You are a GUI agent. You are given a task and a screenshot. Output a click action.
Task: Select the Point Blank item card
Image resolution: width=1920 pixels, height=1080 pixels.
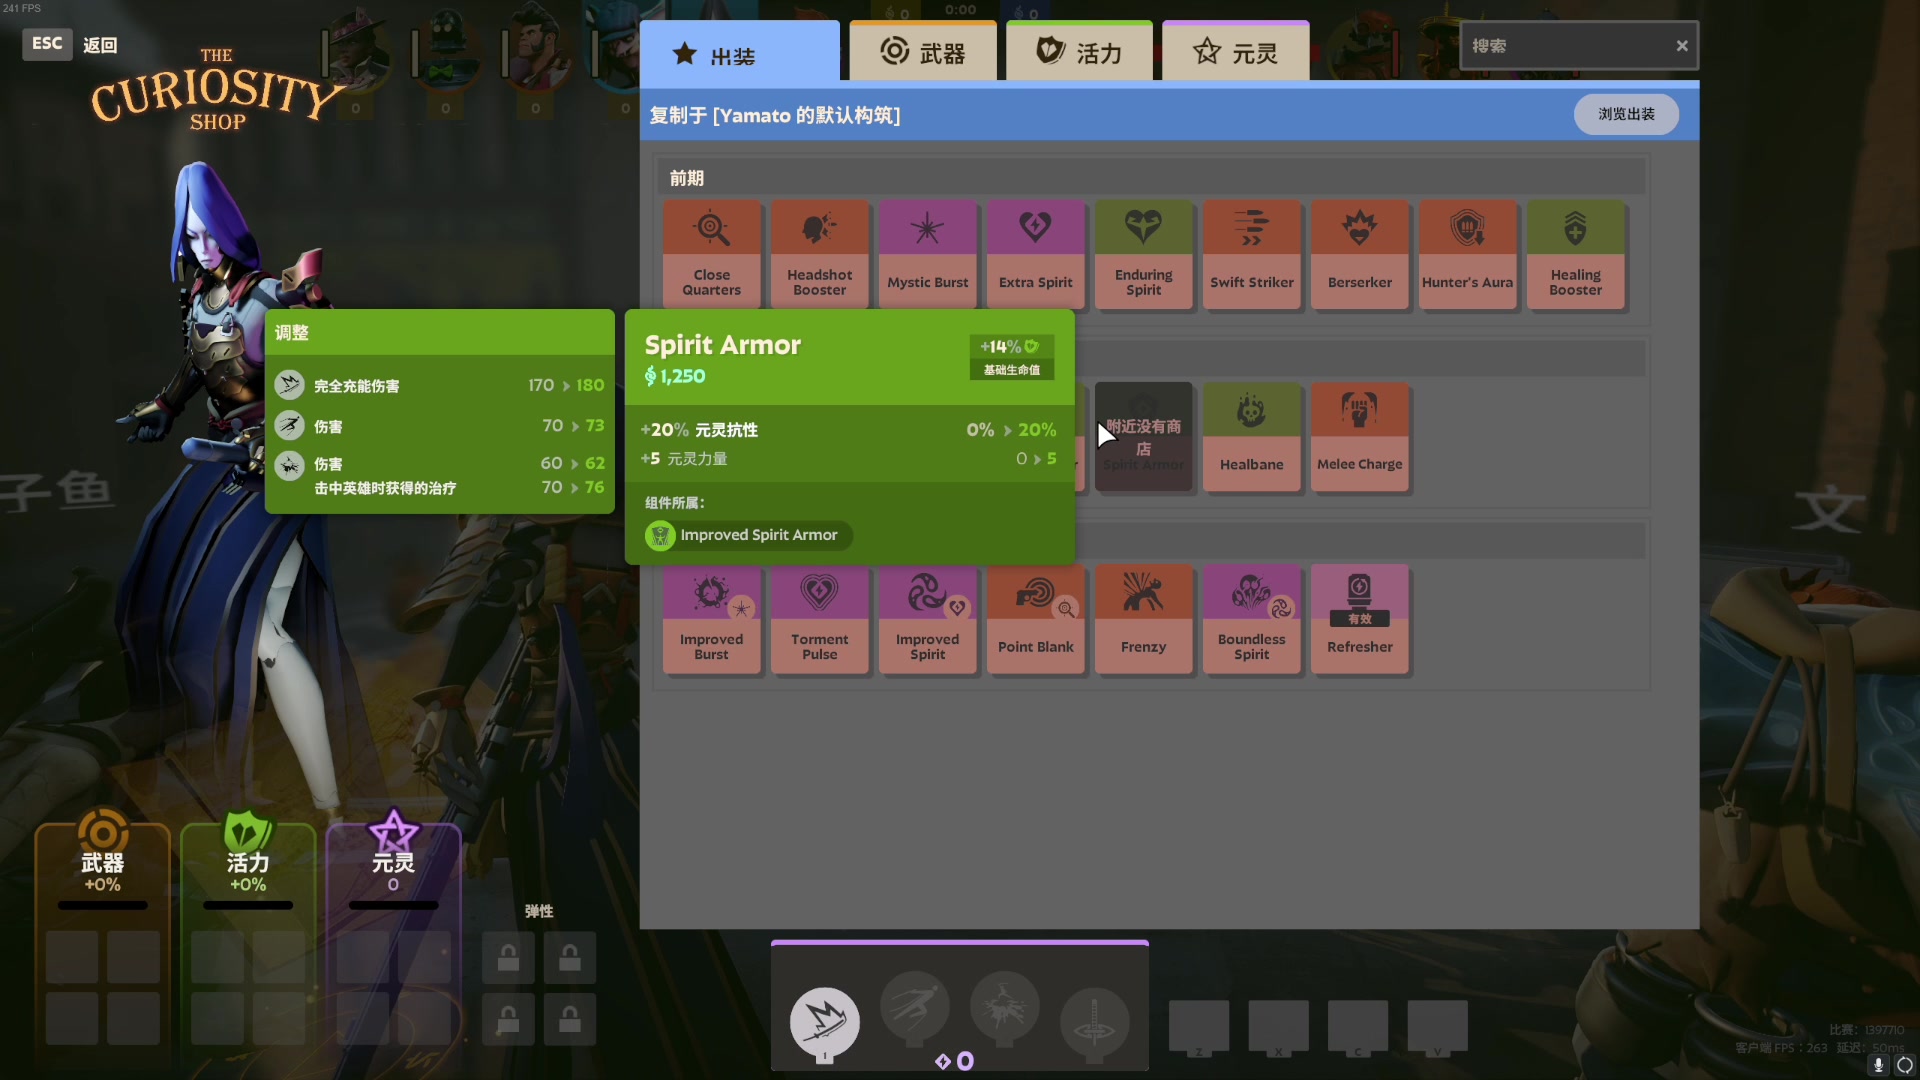point(1036,619)
